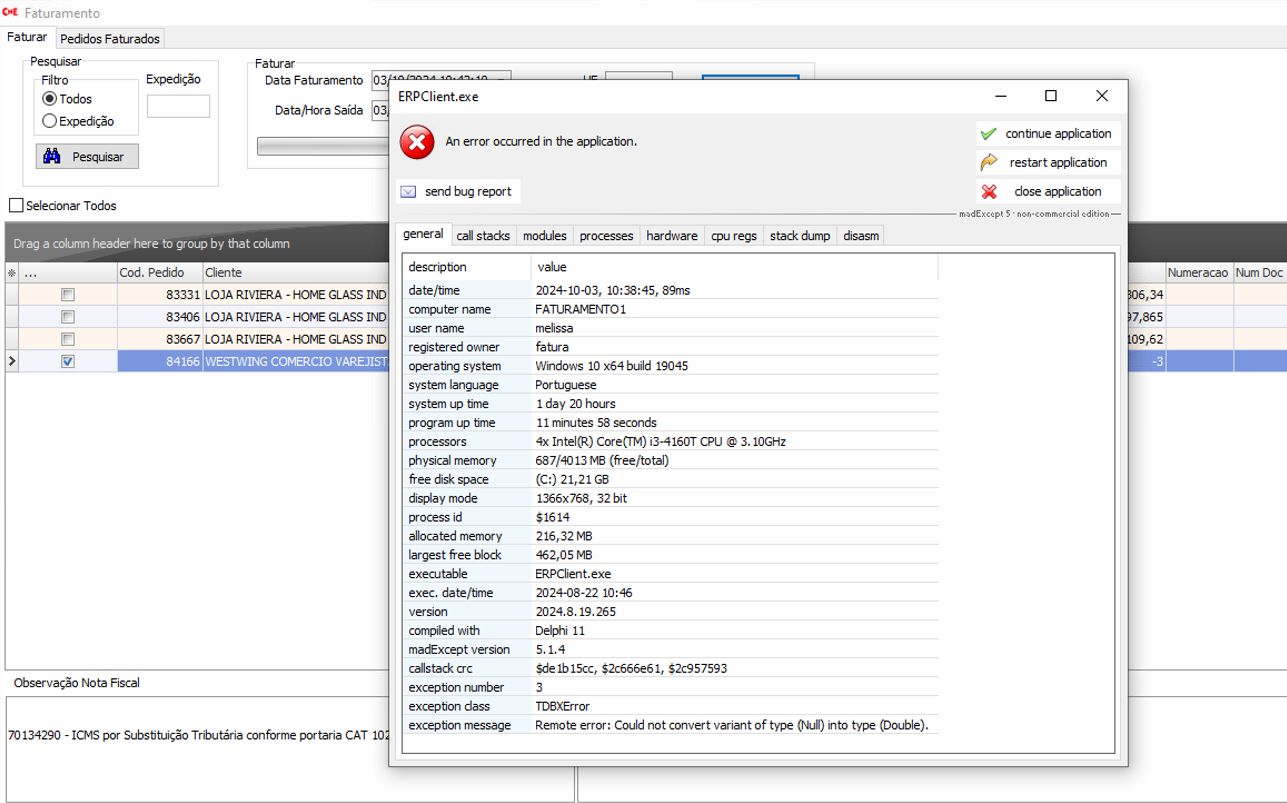Click the envelope send bug report icon

click(408, 192)
